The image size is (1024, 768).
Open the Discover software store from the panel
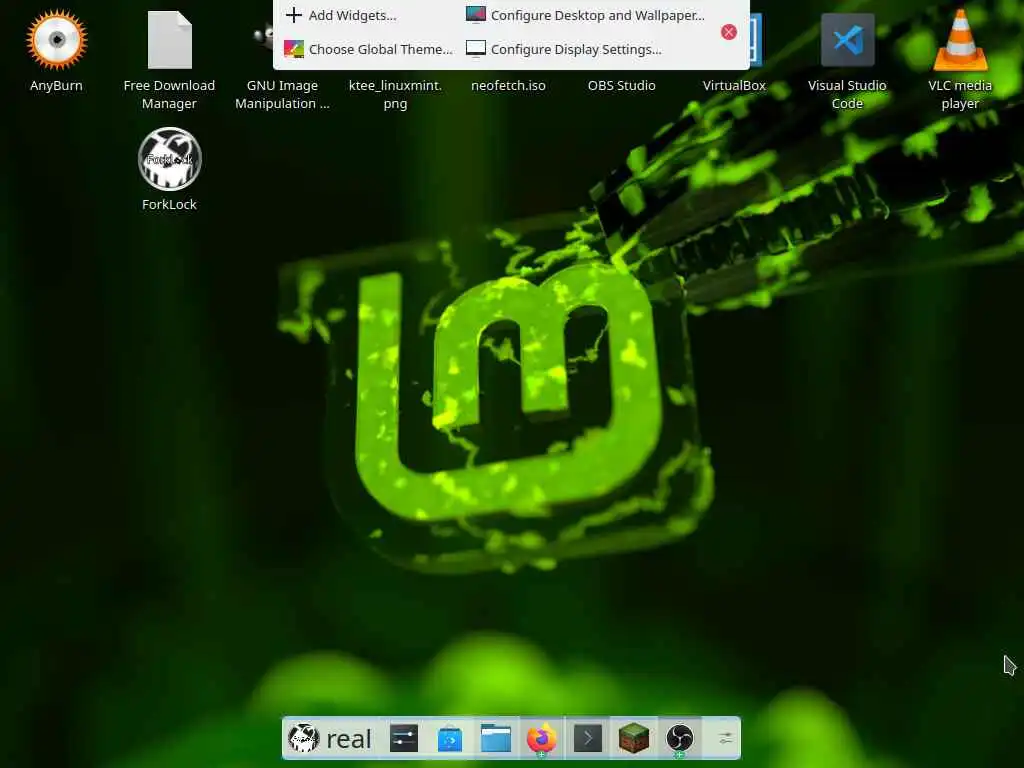(449, 739)
